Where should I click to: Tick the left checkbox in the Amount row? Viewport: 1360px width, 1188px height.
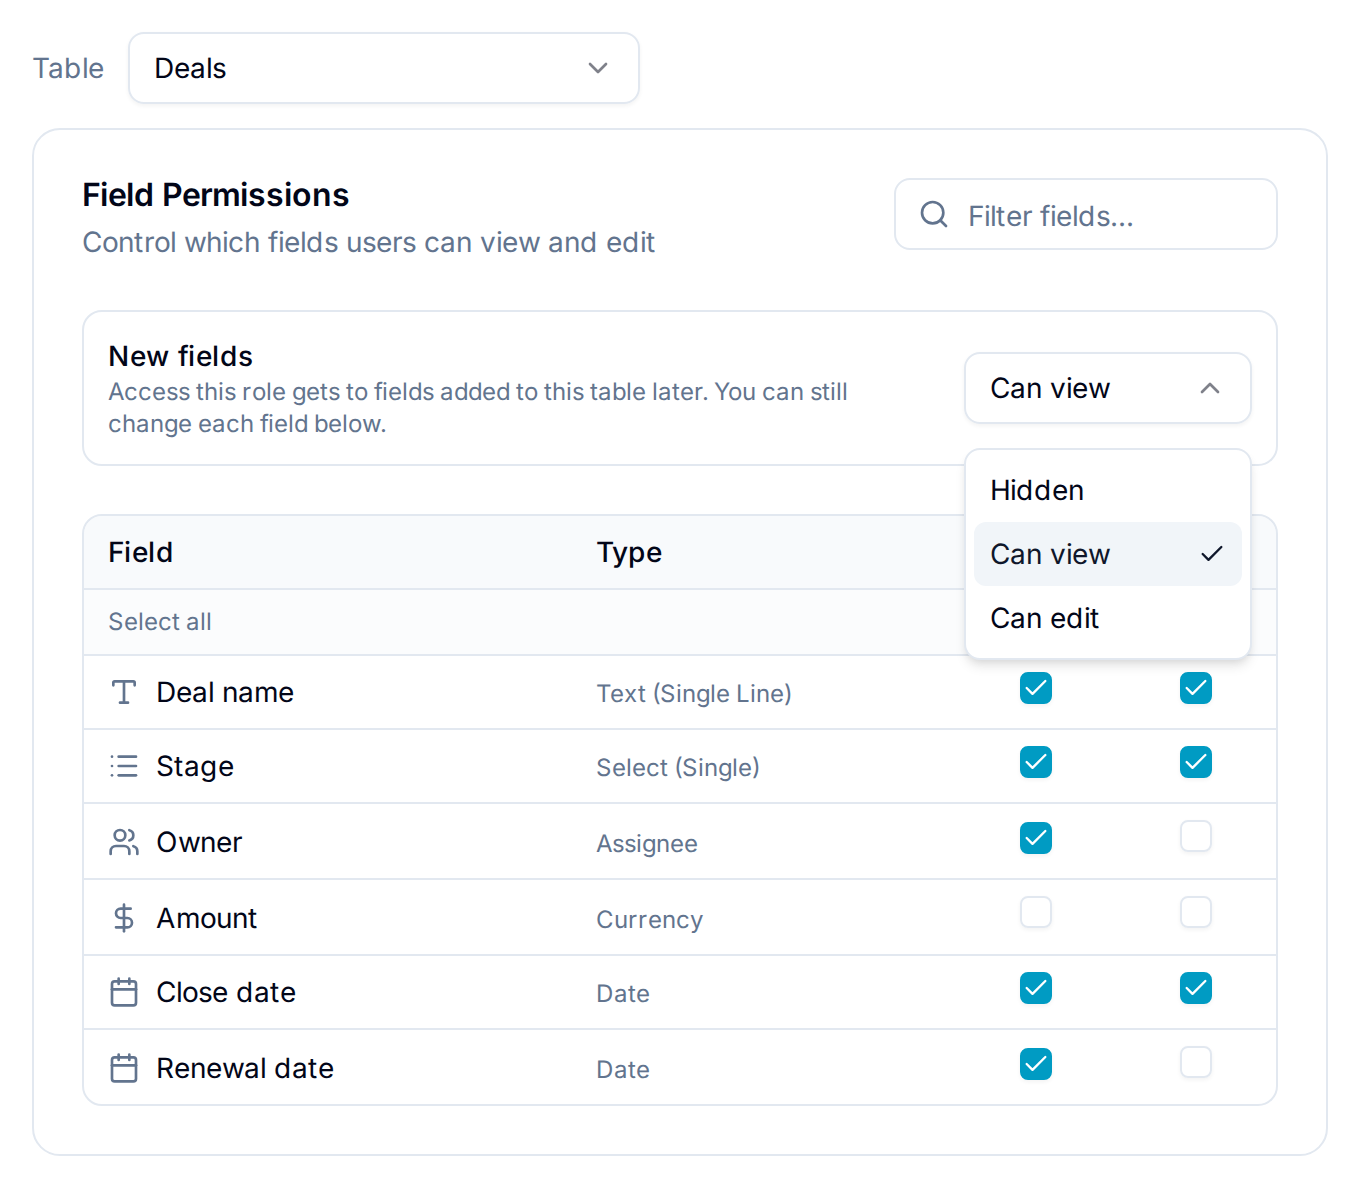tap(1036, 912)
